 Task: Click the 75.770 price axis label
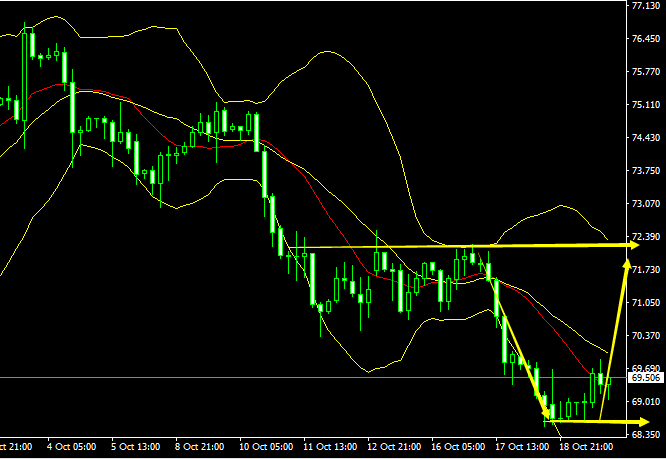click(x=646, y=72)
